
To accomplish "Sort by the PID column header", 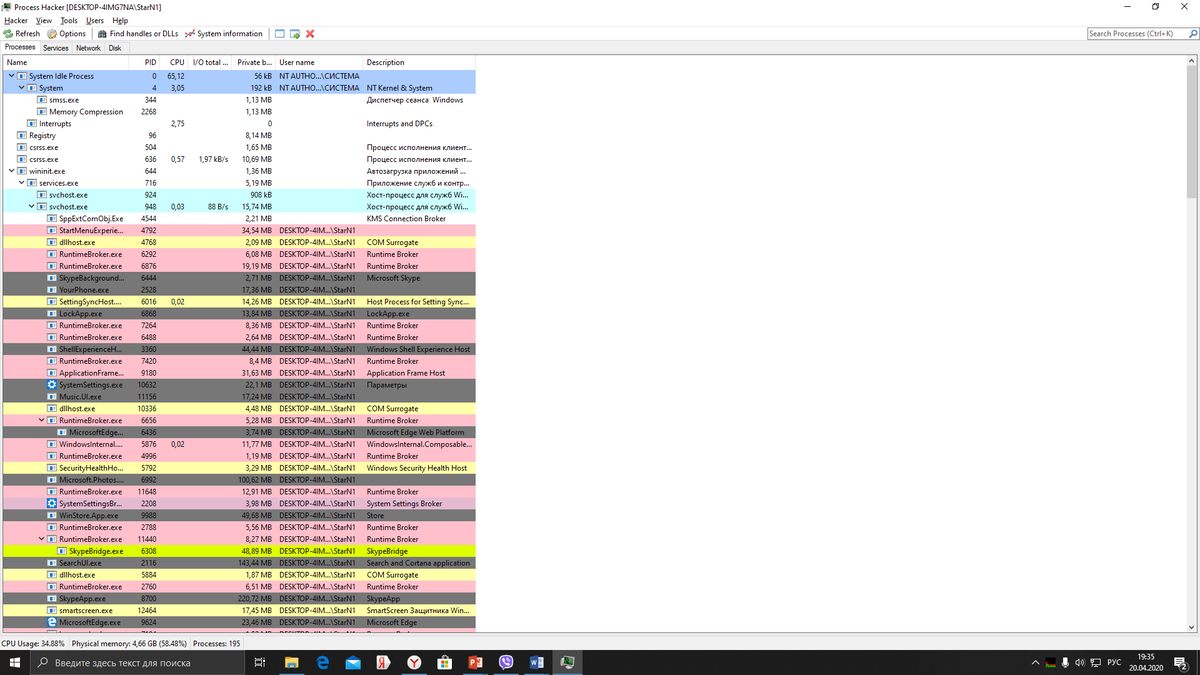I will point(145,62).
